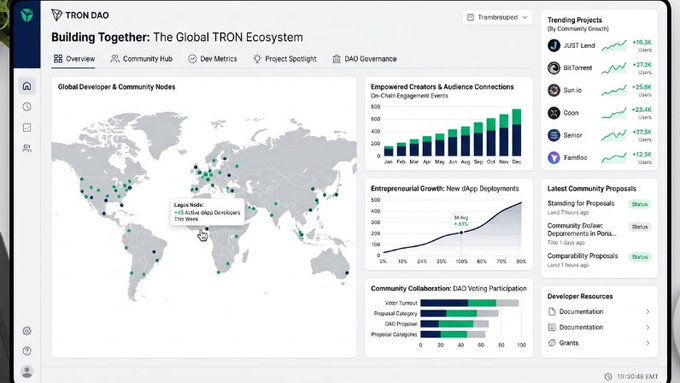Click Status badge for Standing for Proposals
This screenshot has height=383, width=680.
click(640, 204)
